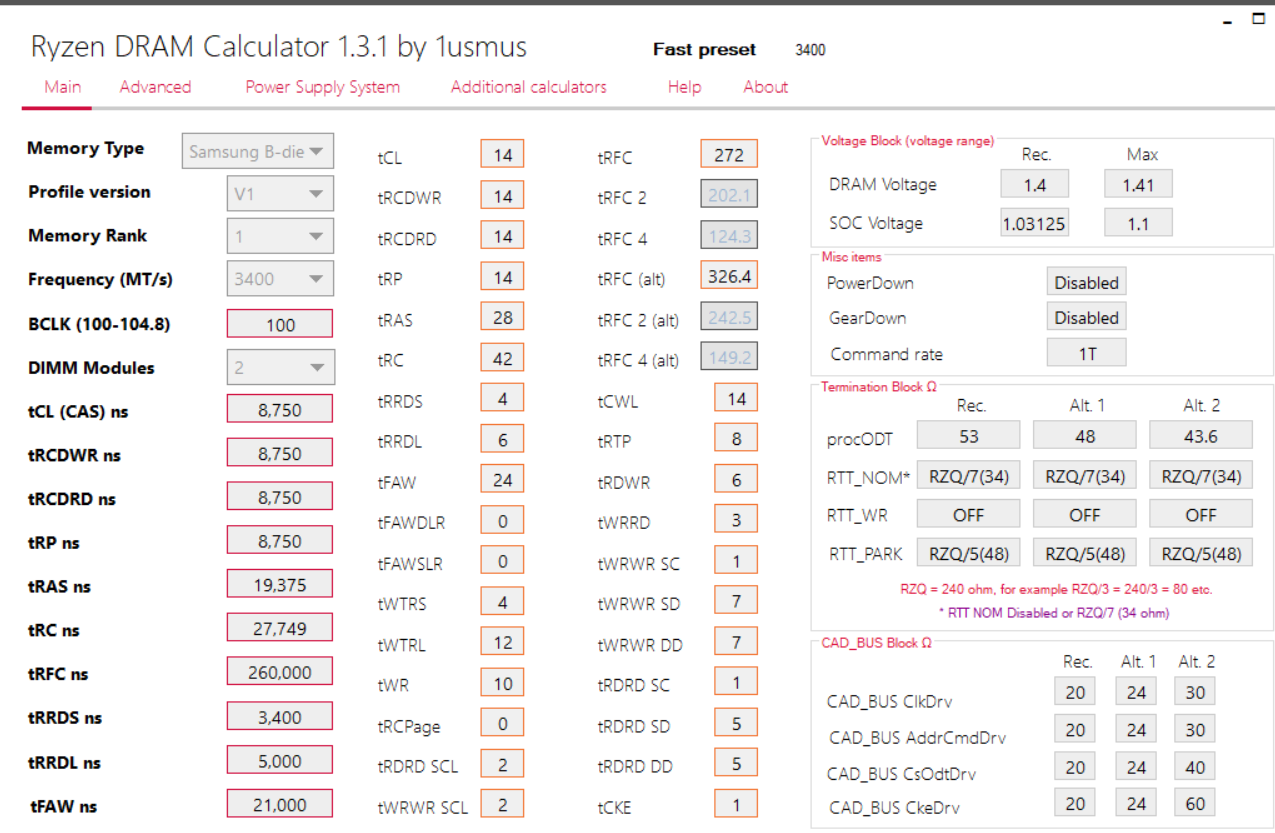Select the tRCDRD ns value field
This screenshot has width=1275, height=833.
point(280,497)
